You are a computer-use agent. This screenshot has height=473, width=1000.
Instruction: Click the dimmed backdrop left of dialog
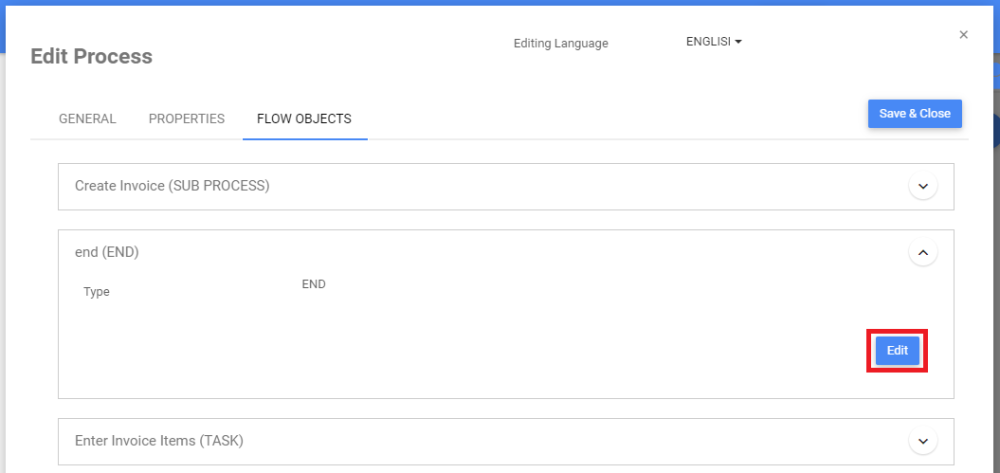click(3, 250)
